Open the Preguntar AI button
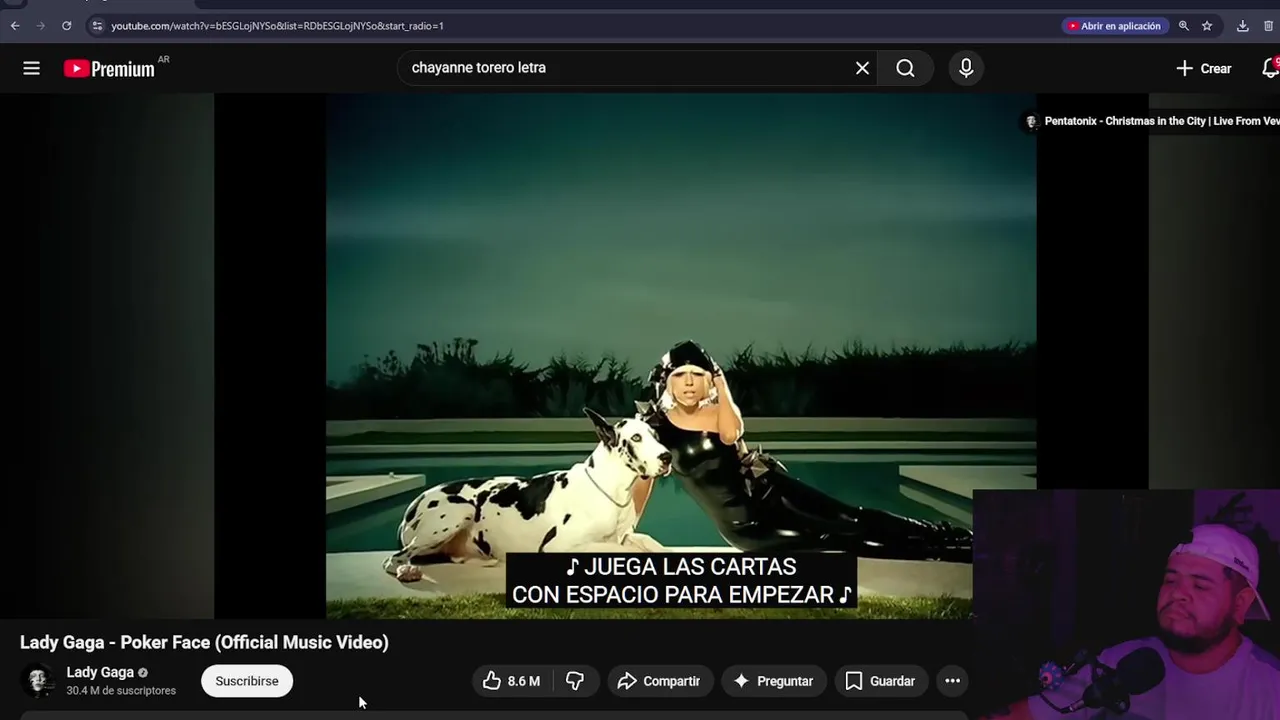This screenshot has height=720, width=1280. click(x=773, y=681)
